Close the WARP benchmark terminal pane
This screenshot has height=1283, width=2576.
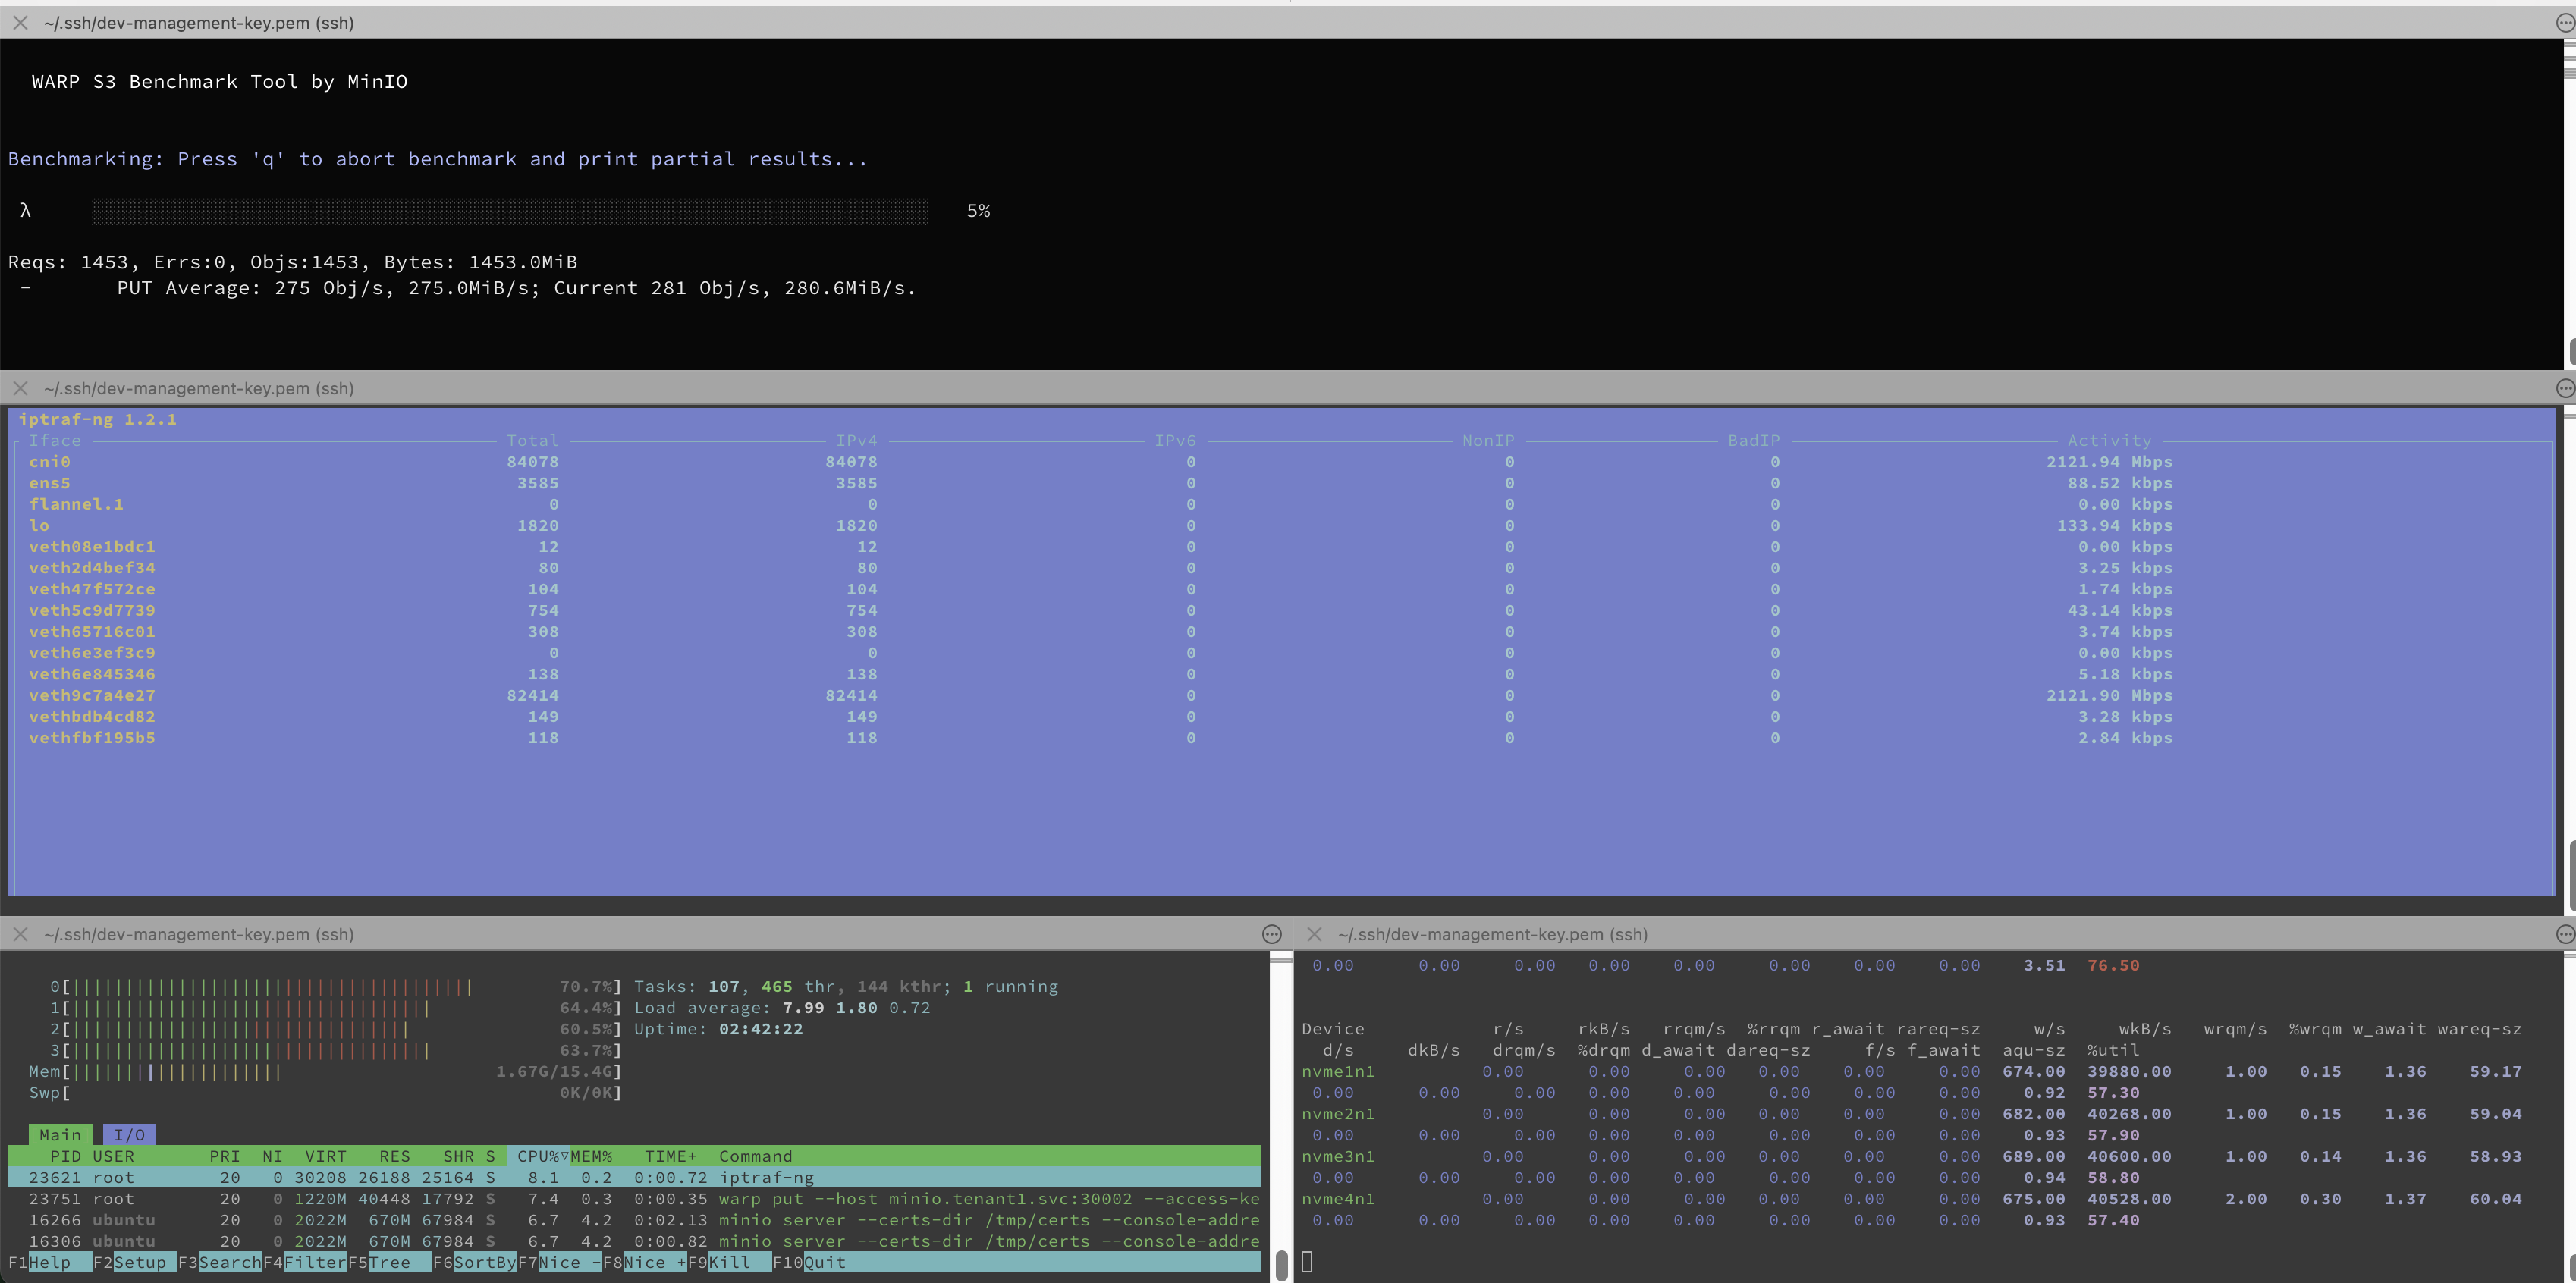20,22
